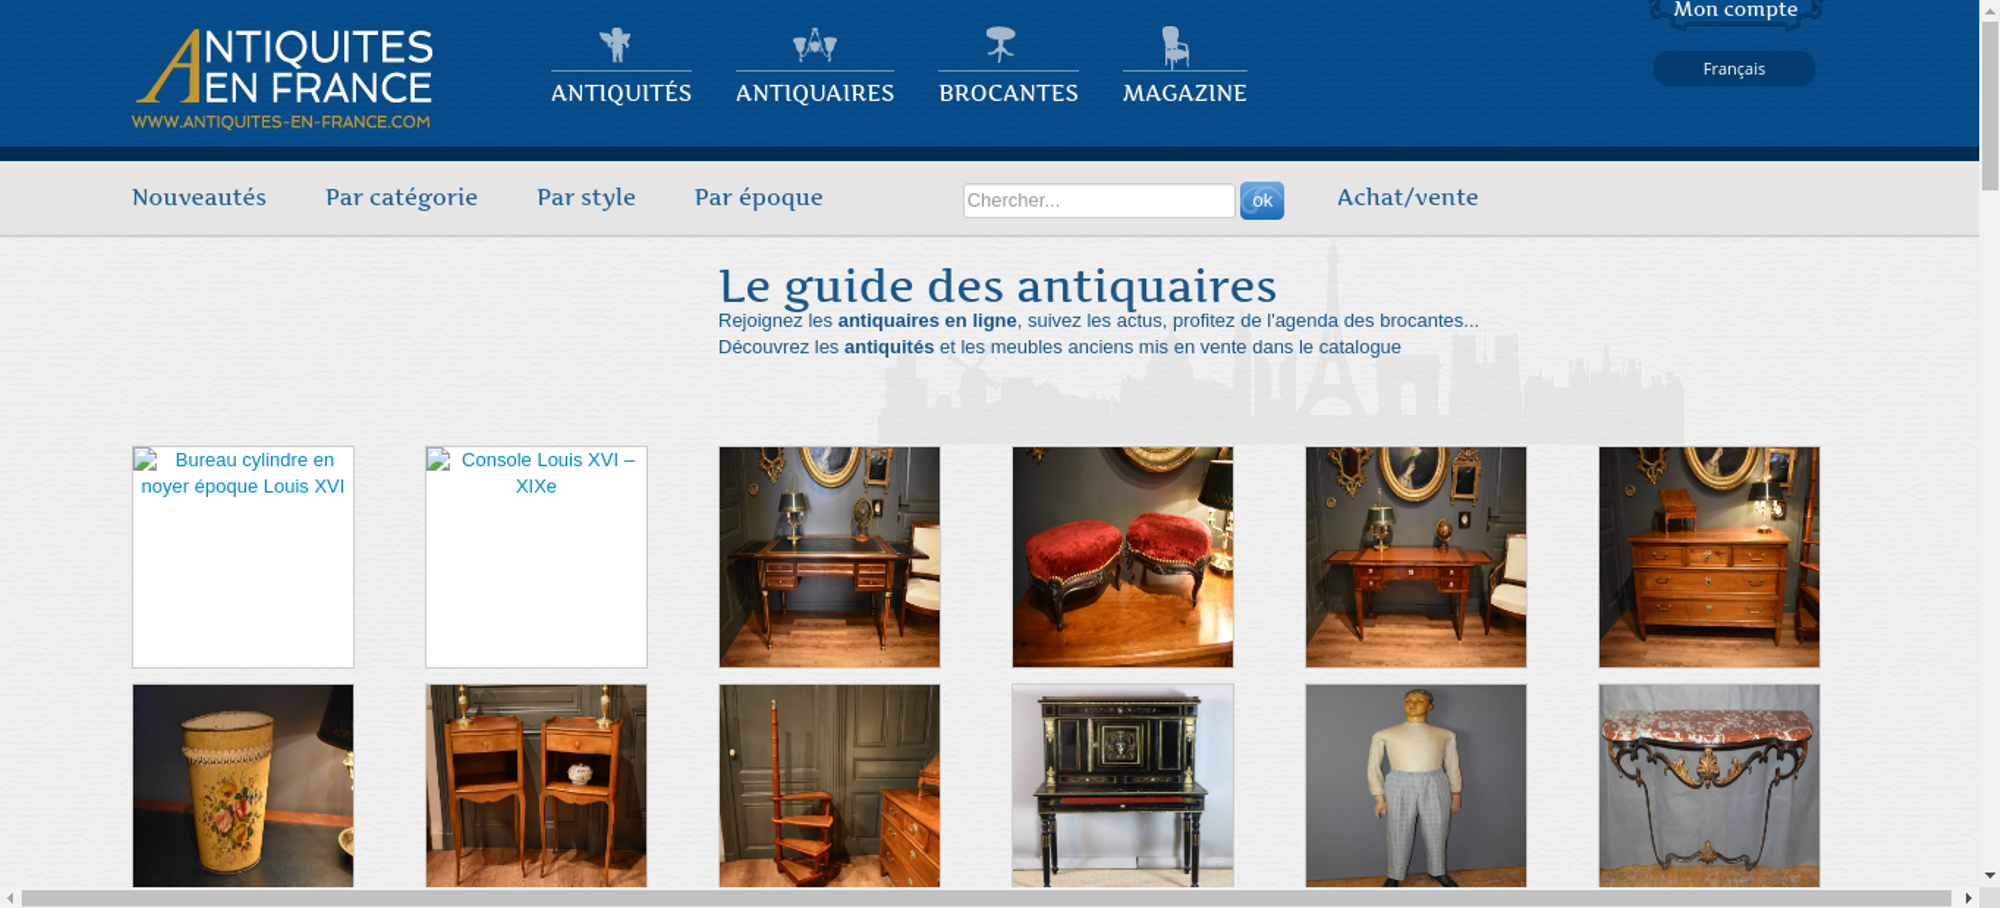Click the scroll-right arrow on horizontal scrollbar
Viewport: 2000px width, 908px height.
tap(1968, 898)
